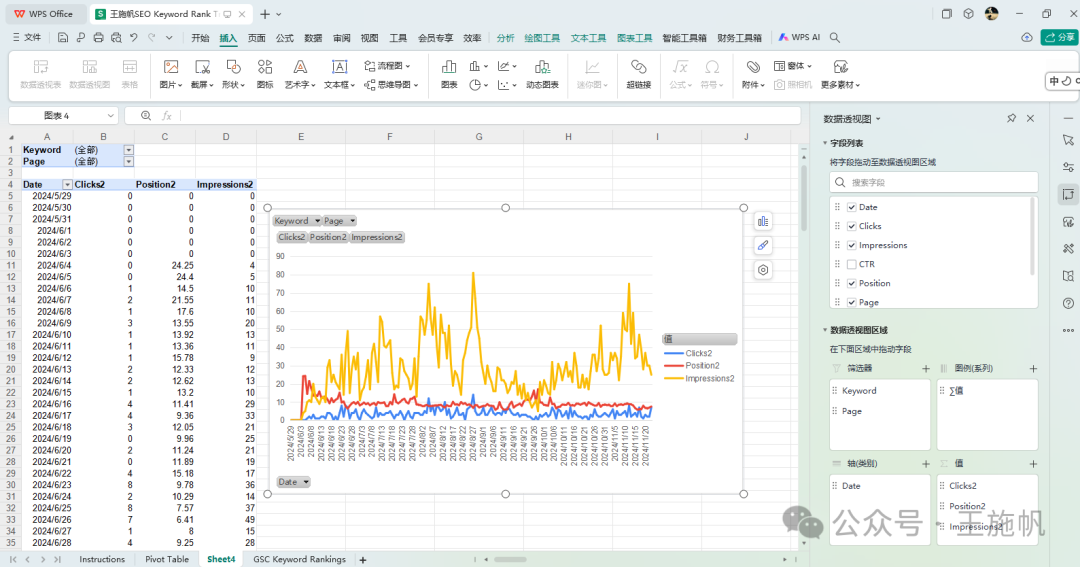Screen dimensions: 1080x567
Task: Click the horizontal scrollbar thumb at bottom
Action: 510,559
